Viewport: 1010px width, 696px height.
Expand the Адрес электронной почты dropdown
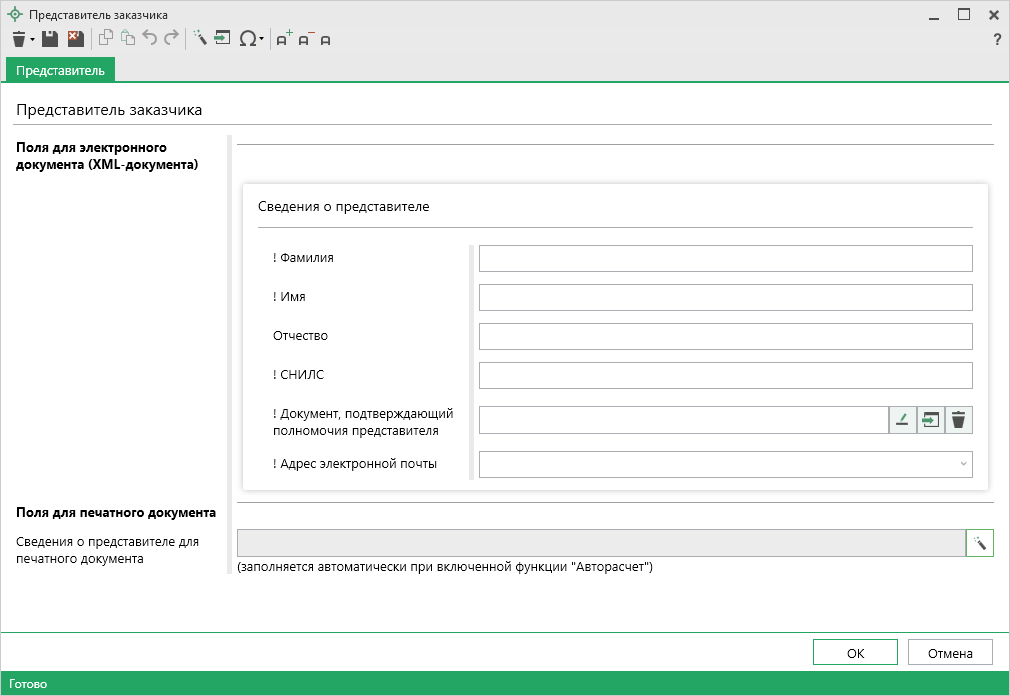pyautogui.click(x=963, y=464)
